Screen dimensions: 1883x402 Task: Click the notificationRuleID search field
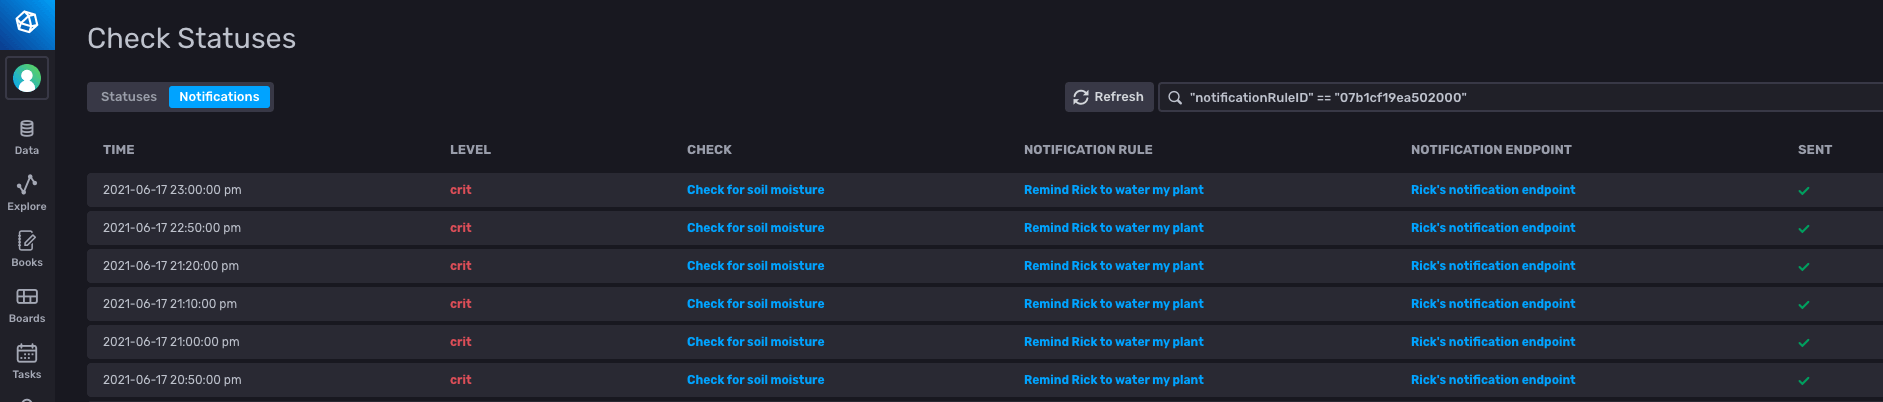tap(1500, 97)
